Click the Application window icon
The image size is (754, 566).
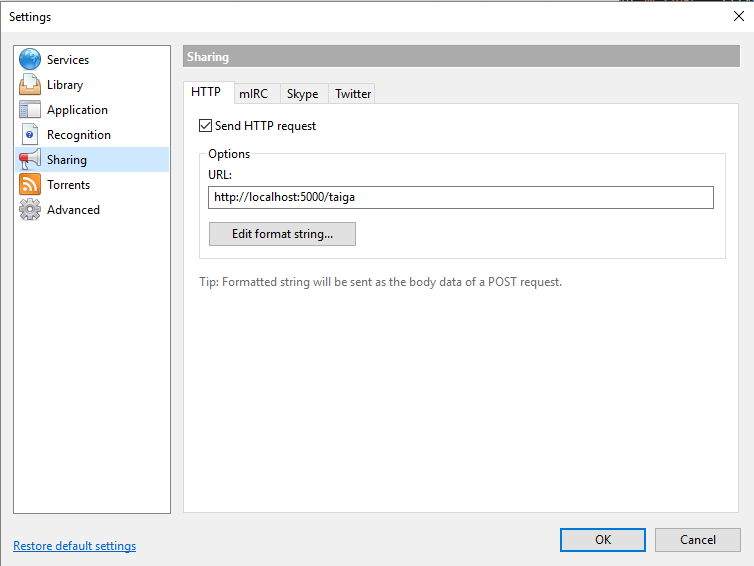30,110
